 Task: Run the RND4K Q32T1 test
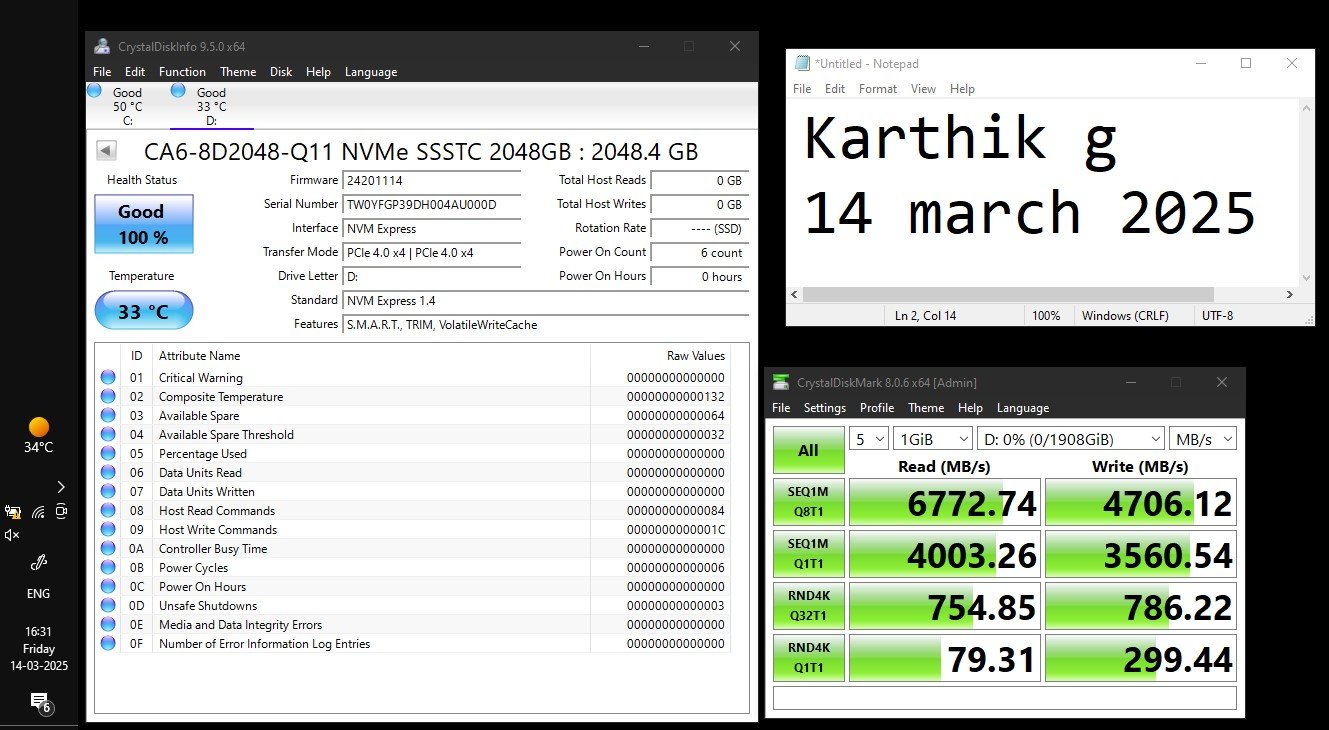[808, 606]
